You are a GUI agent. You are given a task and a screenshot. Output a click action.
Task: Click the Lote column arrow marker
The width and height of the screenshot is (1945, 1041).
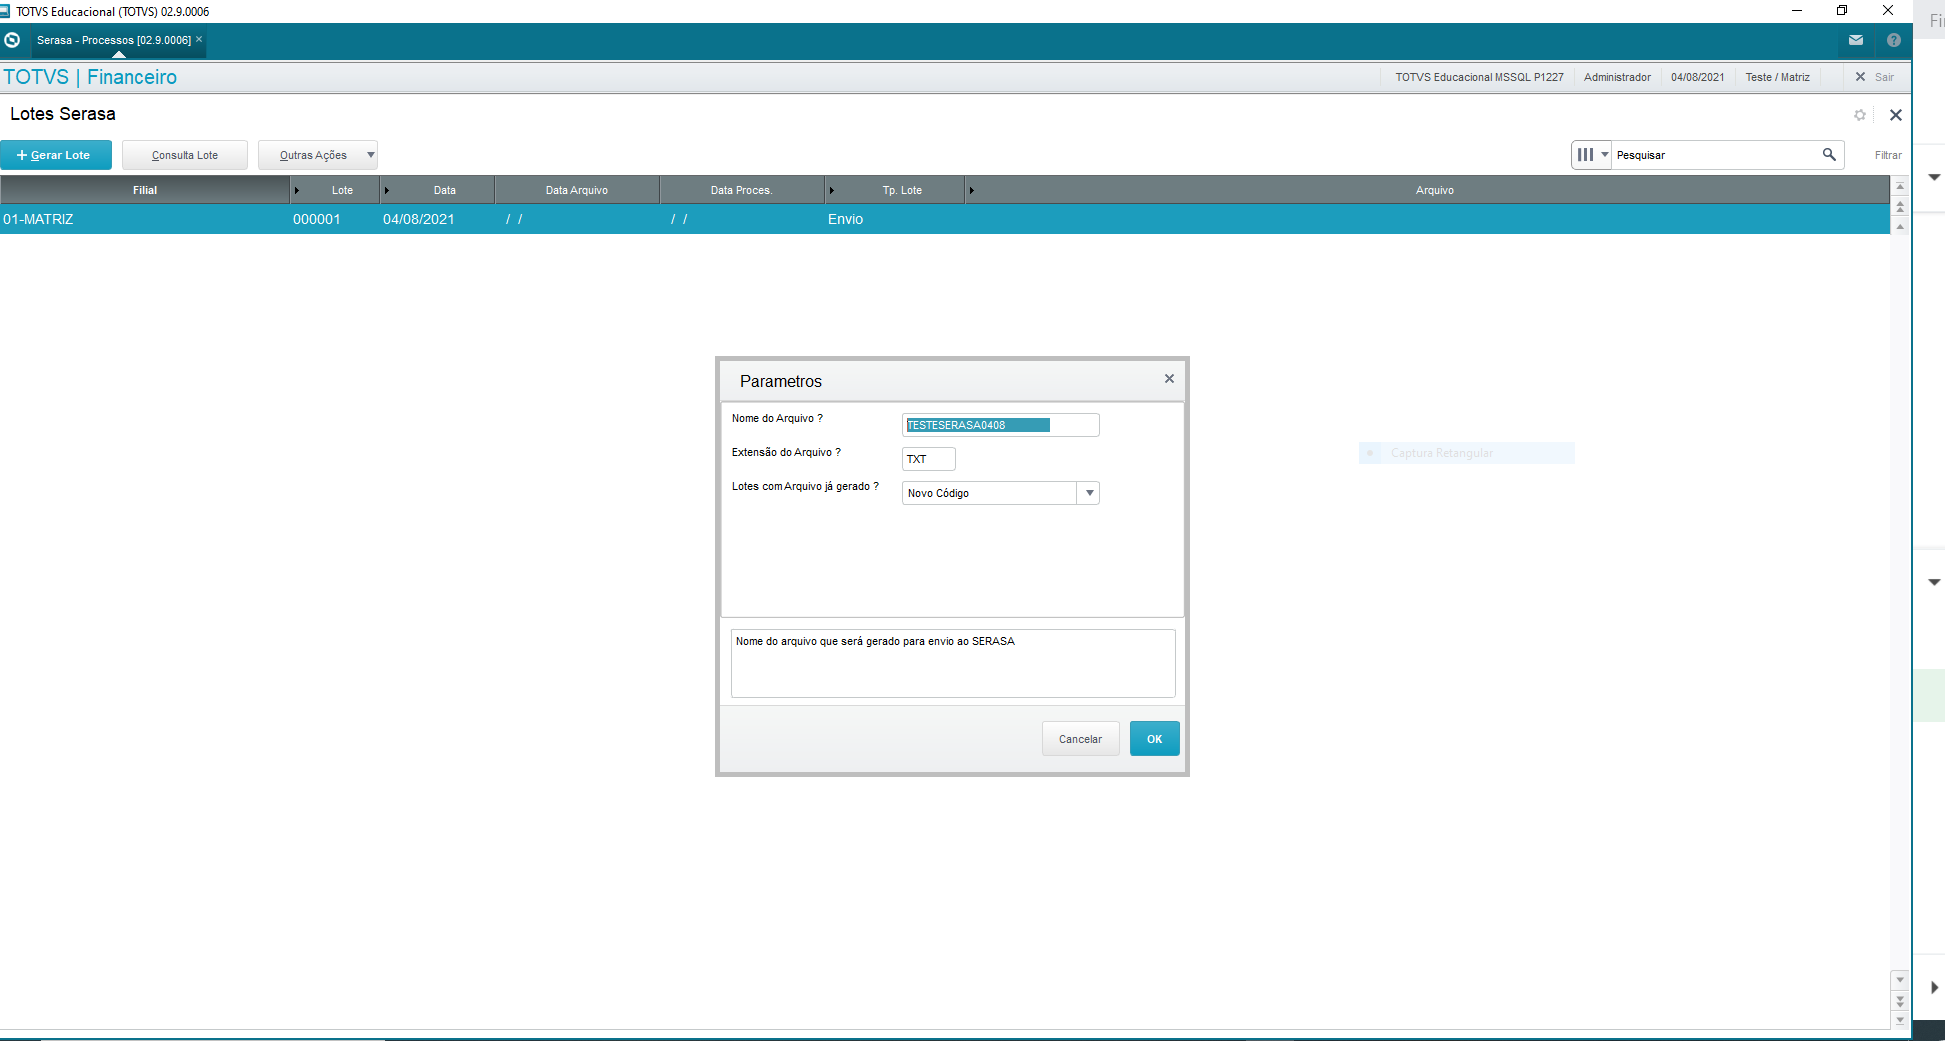pos(297,190)
